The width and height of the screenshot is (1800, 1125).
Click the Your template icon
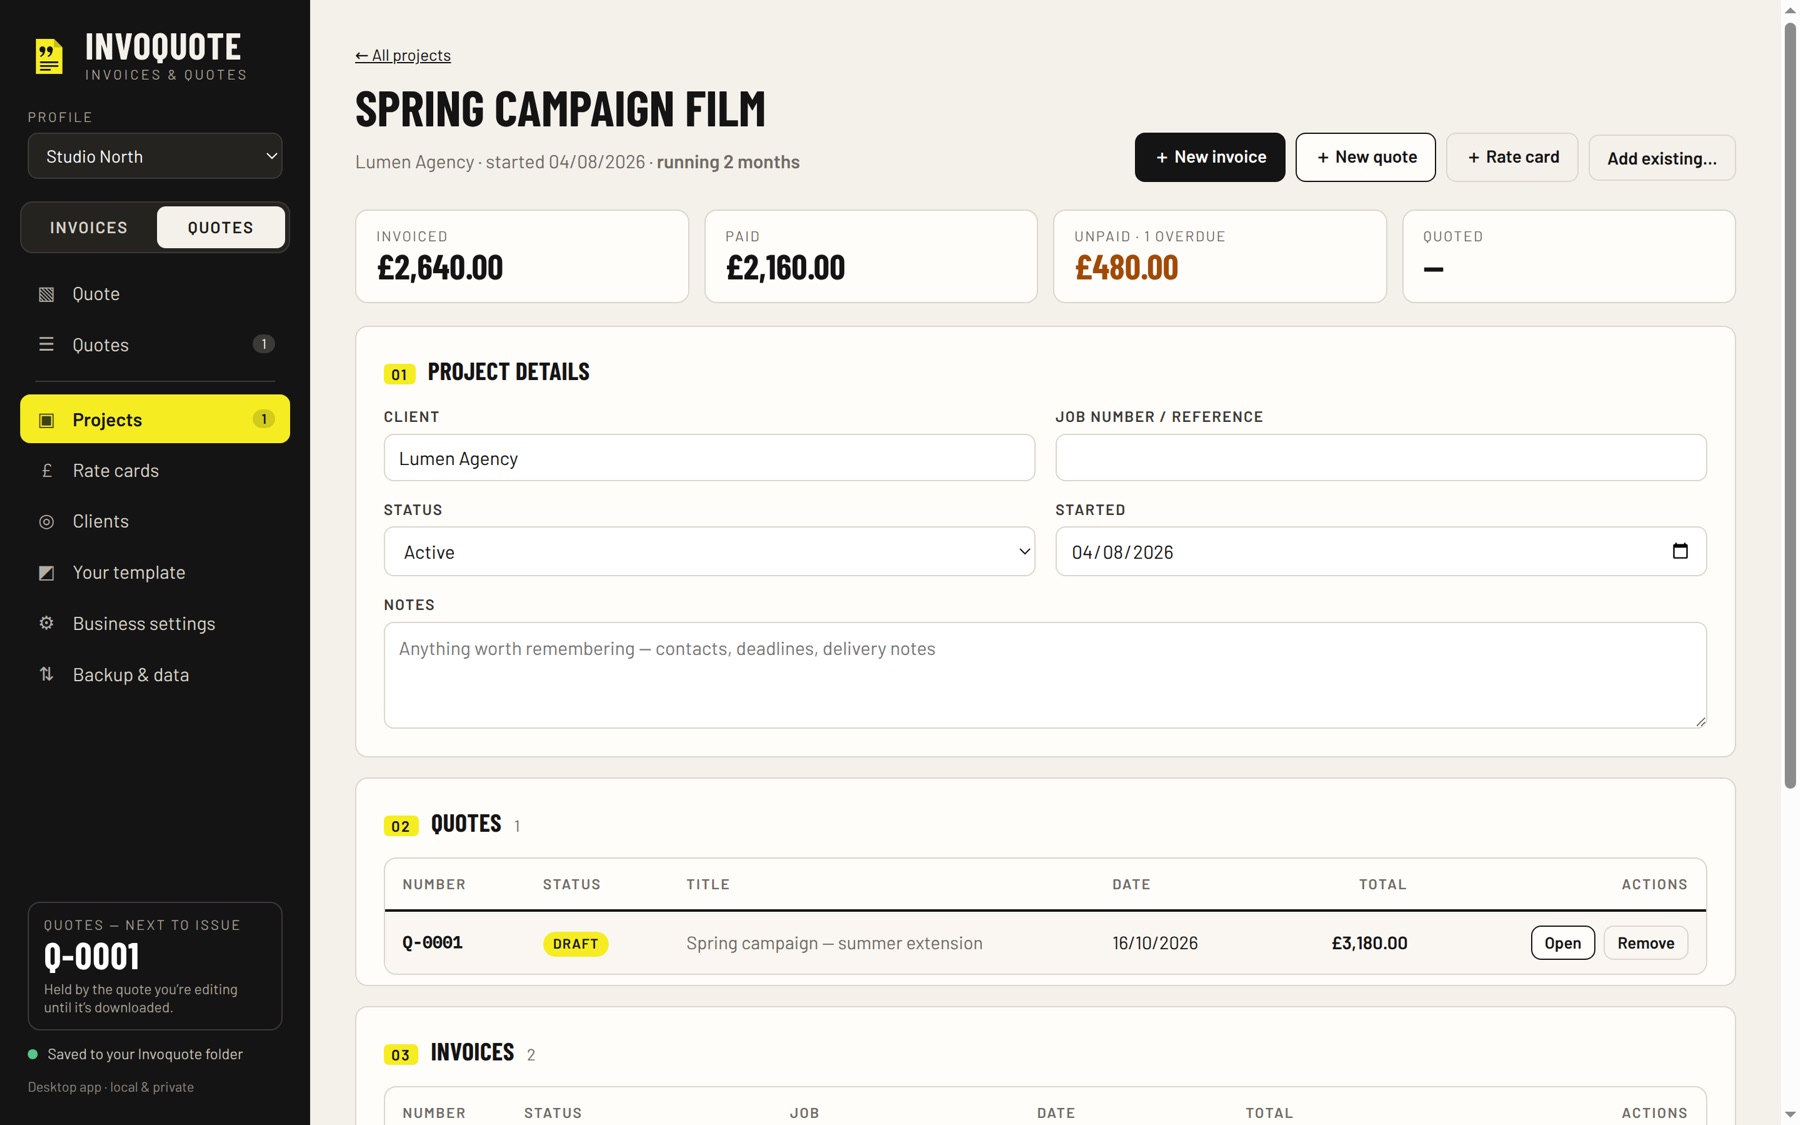(x=46, y=572)
